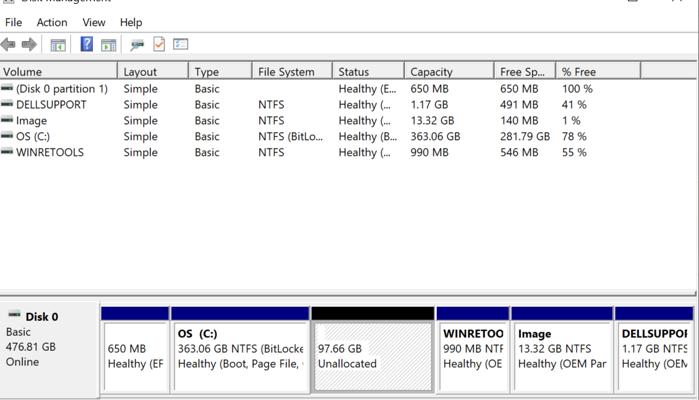The width and height of the screenshot is (699, 400).
Task: Select the DELLSUPPORT volume row
Action: pos(51,104)
